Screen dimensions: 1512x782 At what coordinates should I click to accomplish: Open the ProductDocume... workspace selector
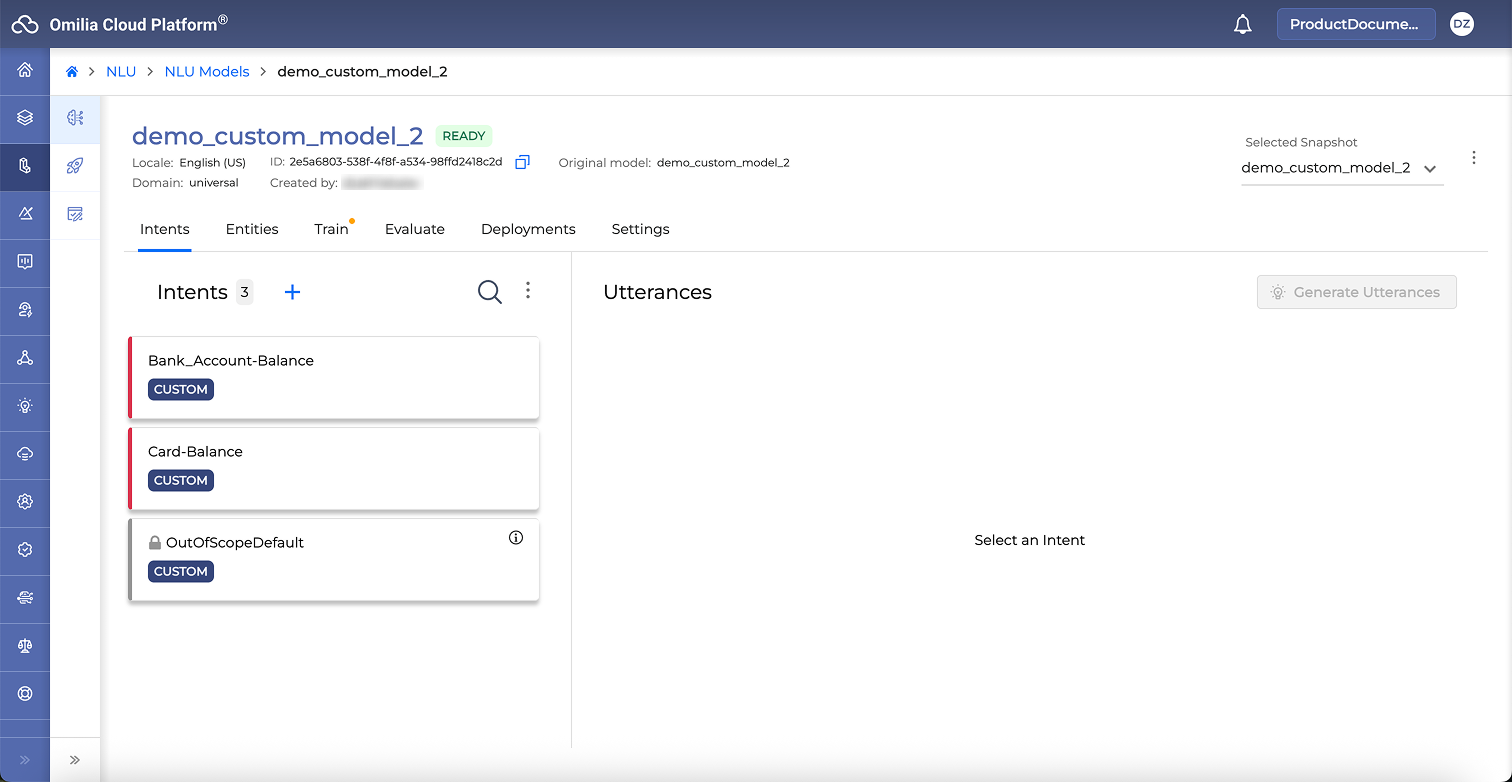[x=1355, y=25]
